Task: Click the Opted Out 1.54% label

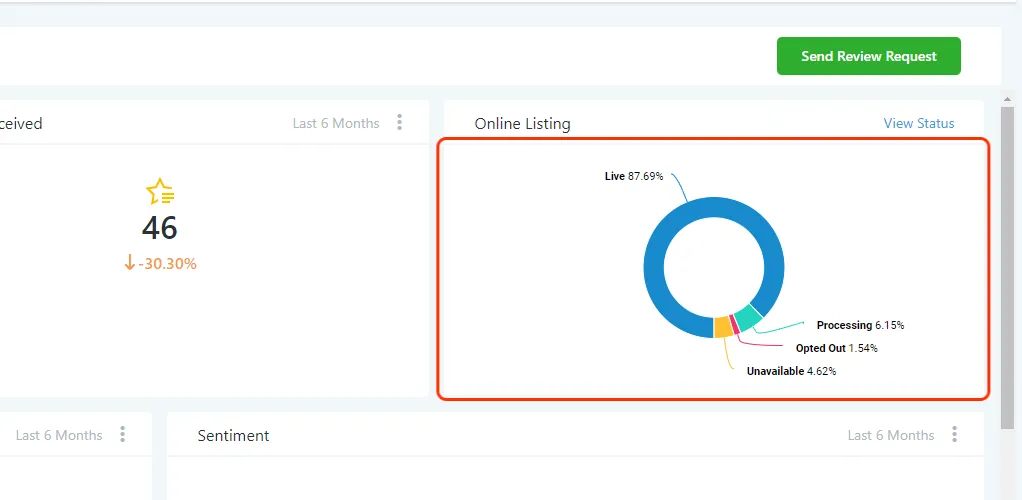Action: point(836,349)
